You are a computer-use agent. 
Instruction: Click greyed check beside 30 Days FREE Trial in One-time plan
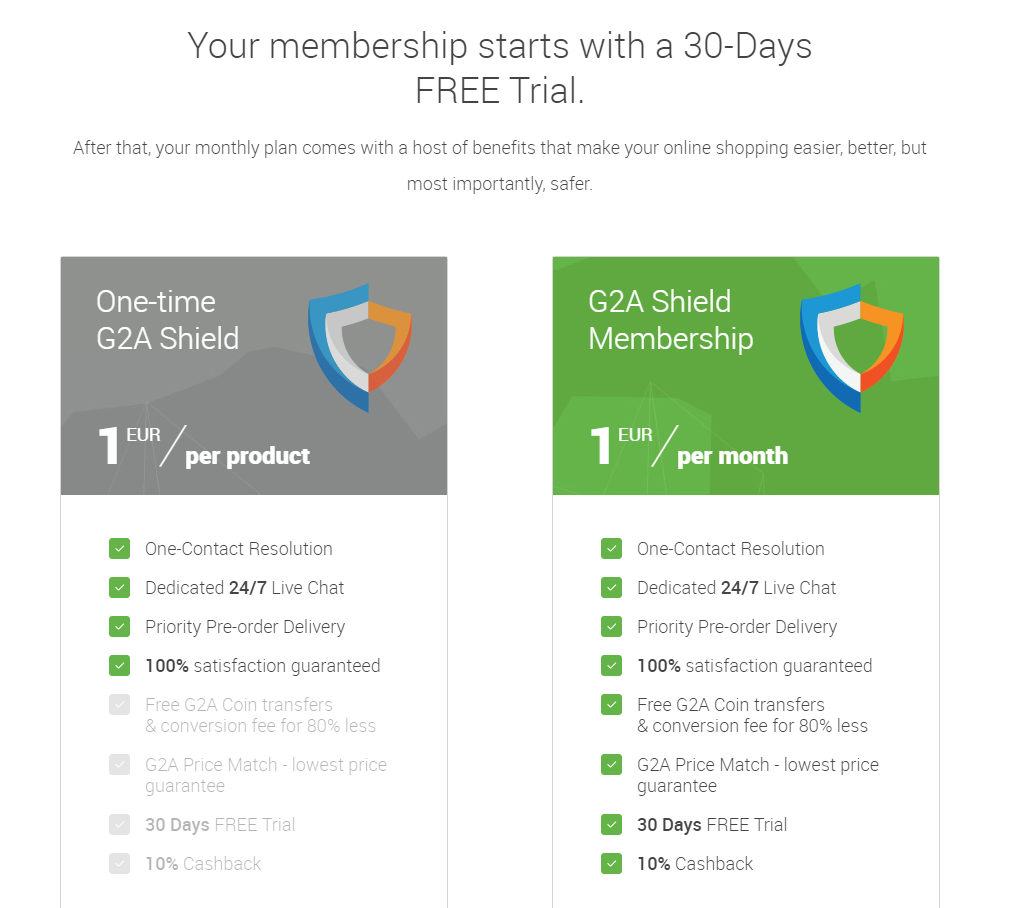click(x=119, y=824)
